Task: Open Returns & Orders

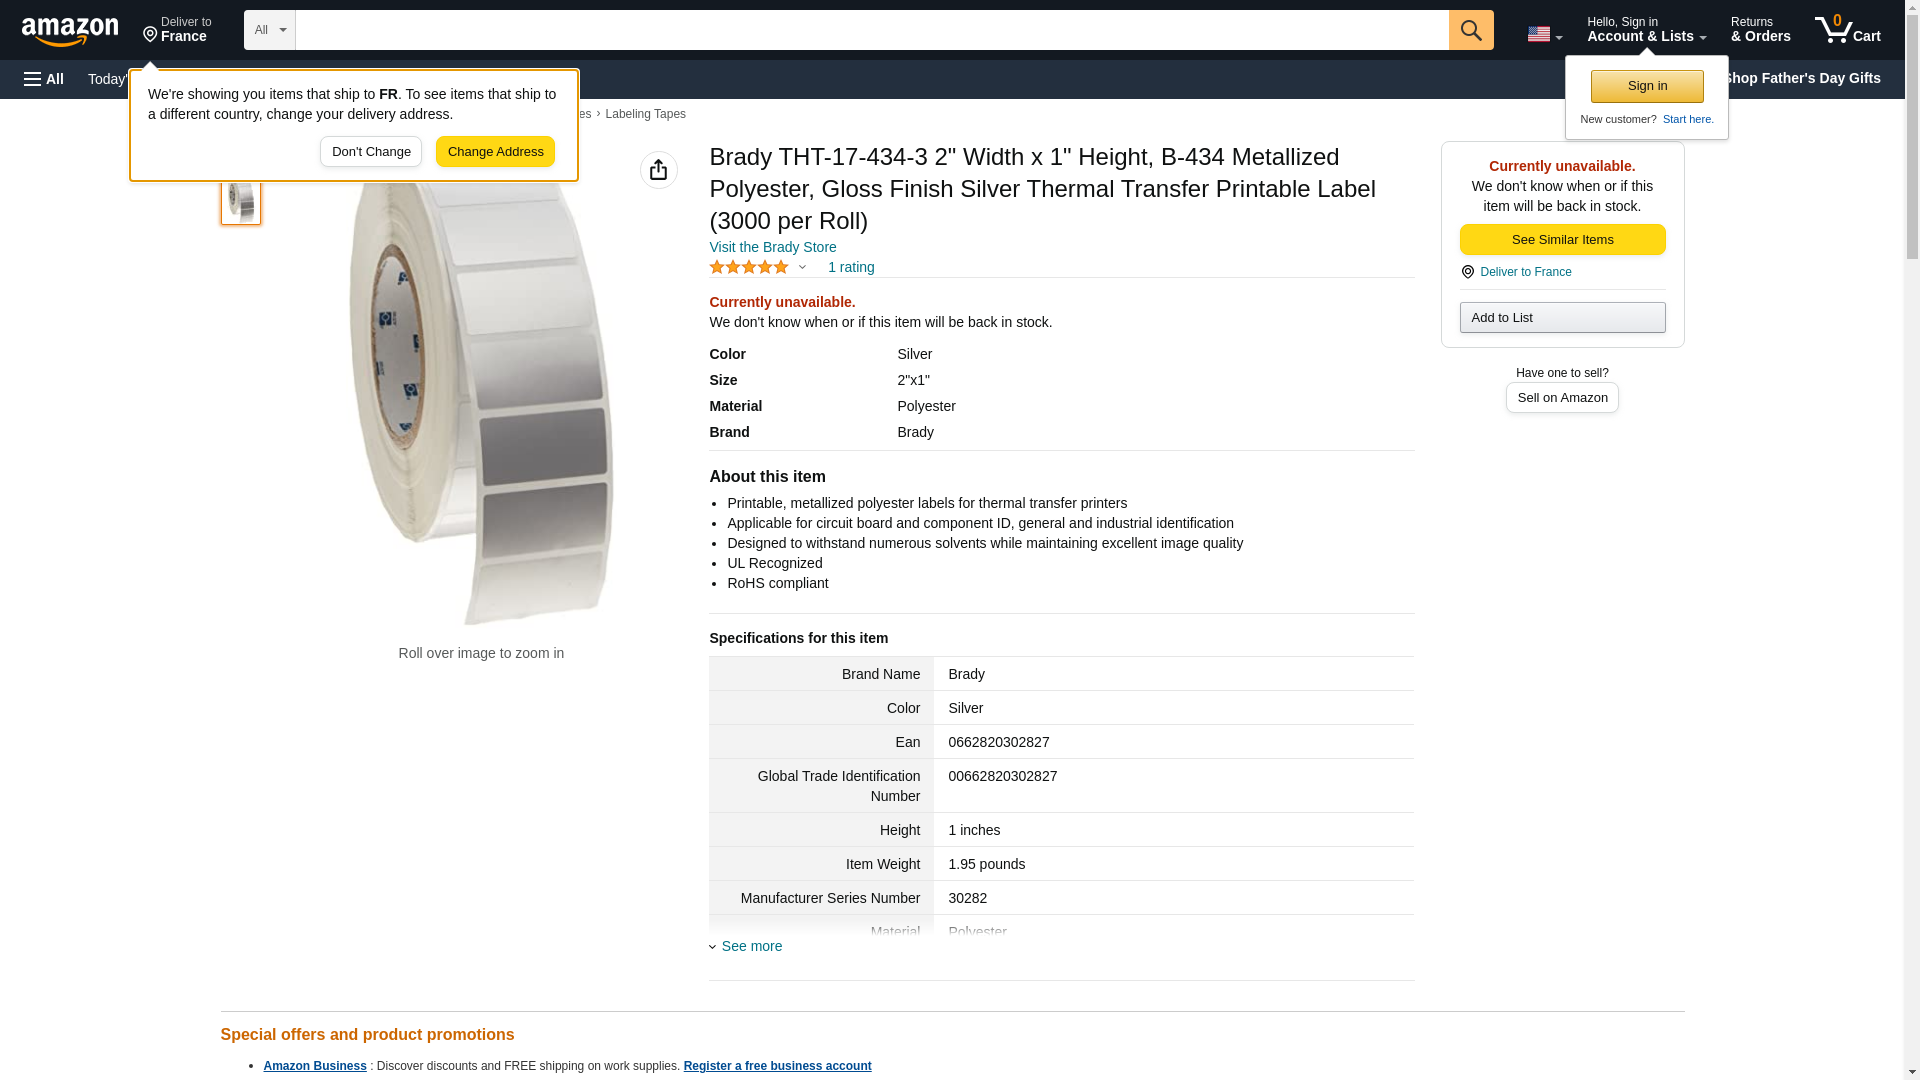Action: pyautogui.click(x=1760, y=30)
